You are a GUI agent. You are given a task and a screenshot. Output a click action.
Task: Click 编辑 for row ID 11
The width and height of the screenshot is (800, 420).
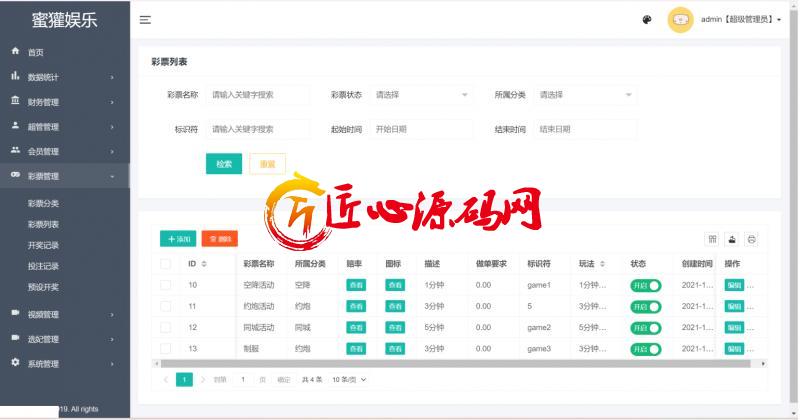[734, 307]
